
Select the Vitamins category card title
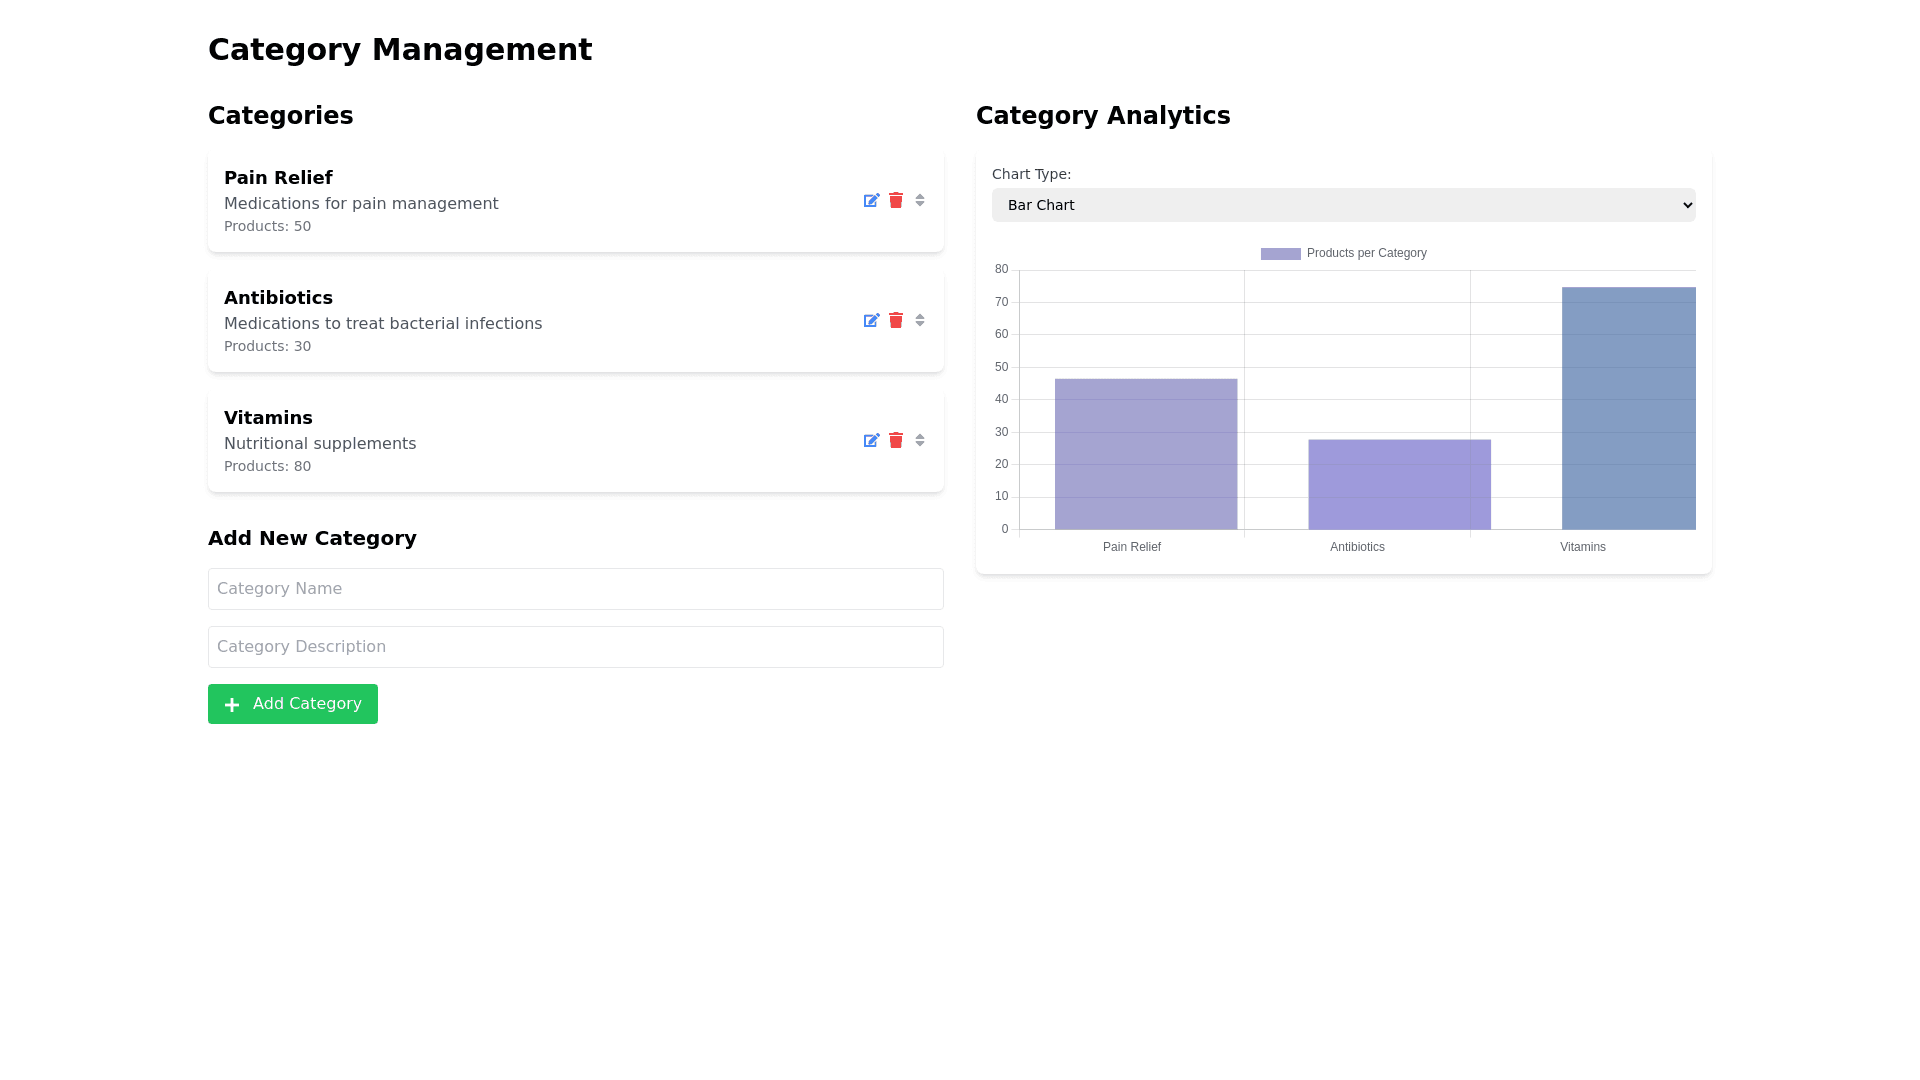[268, 418]
